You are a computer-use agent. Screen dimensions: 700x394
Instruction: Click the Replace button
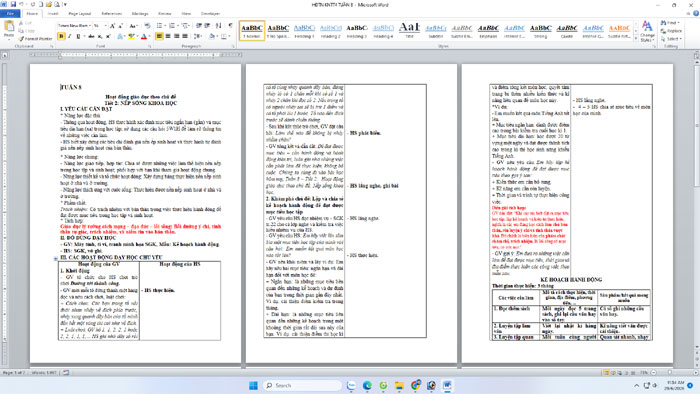tap(671, 31)
